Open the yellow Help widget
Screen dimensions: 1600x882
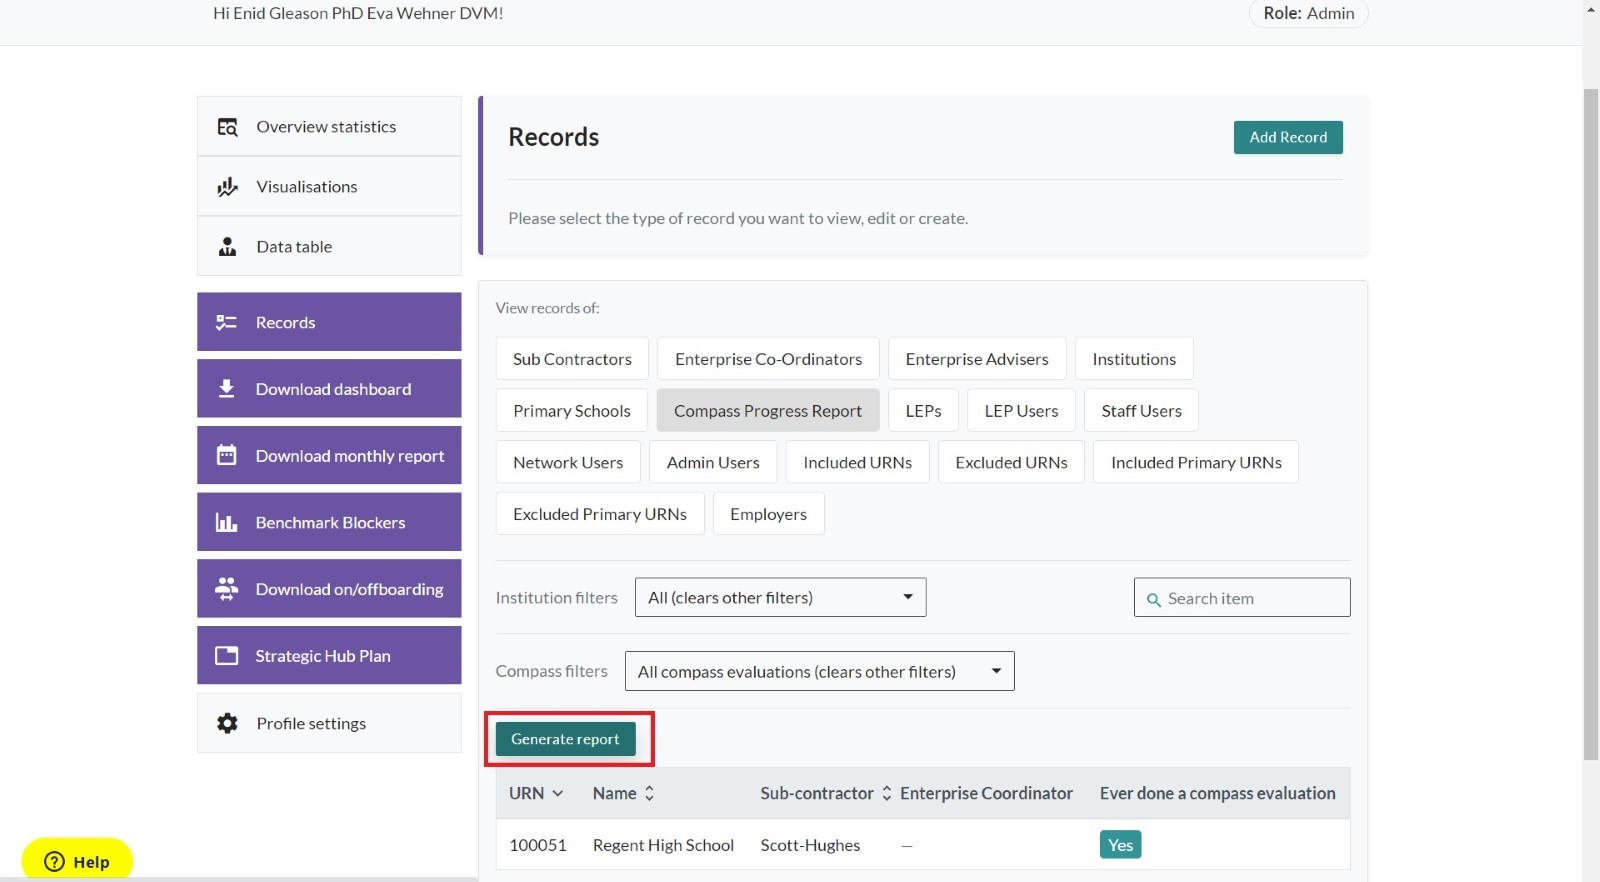click(77, 861)
